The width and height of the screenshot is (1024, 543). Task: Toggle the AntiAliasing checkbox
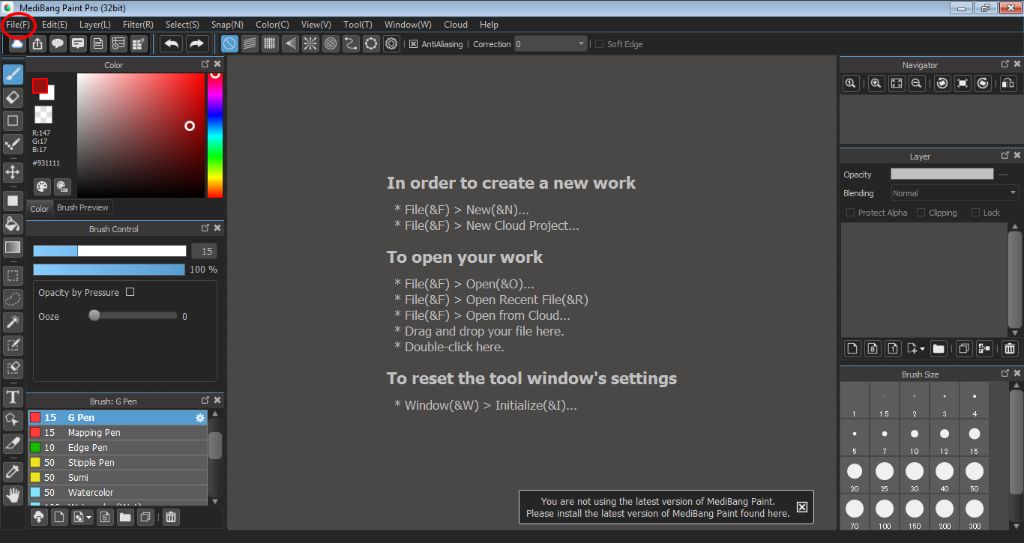click(413, 44)
